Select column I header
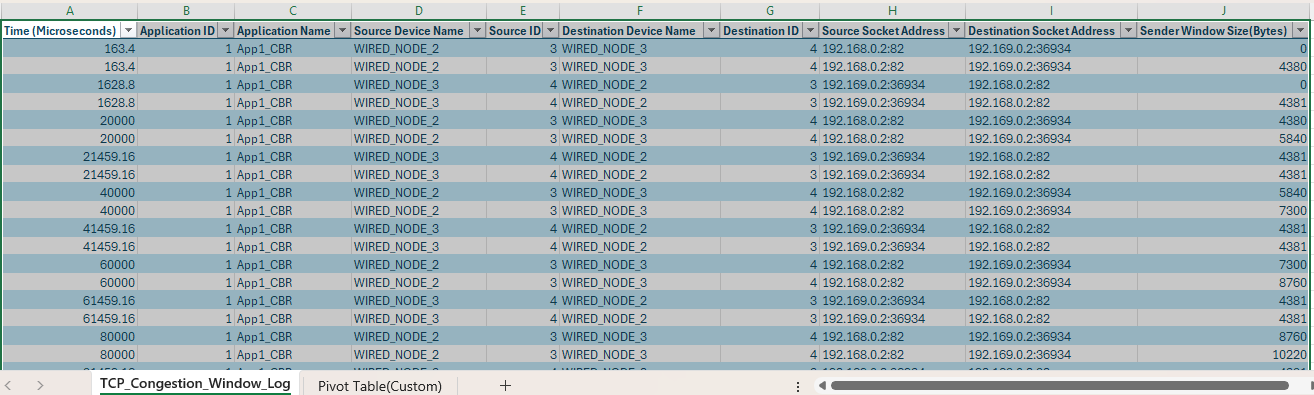Image resolution: width=1314 pixels, height=395 pixels. (x=1050, y=10)
